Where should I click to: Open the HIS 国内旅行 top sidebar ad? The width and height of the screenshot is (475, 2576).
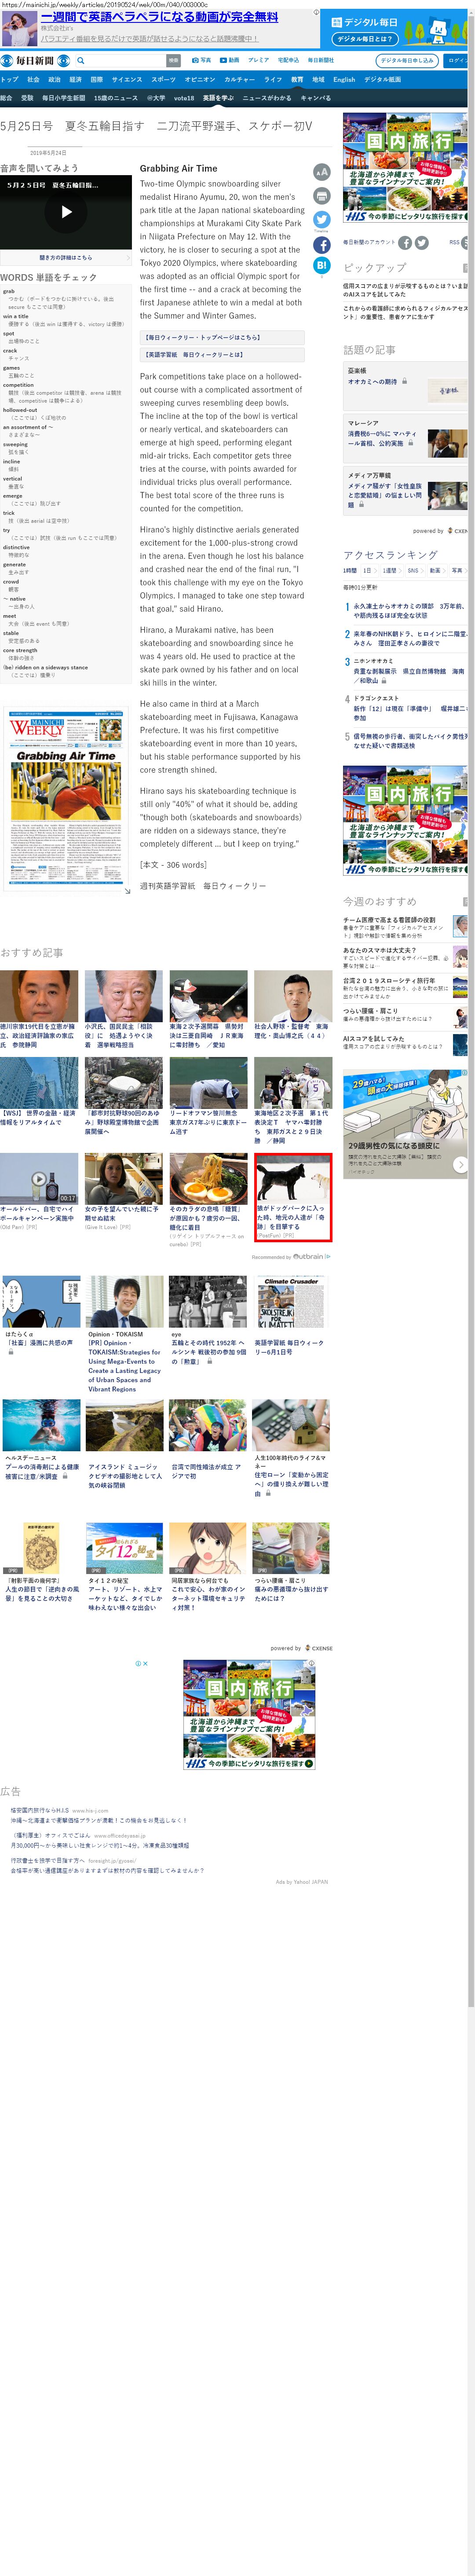pos(405,167)
